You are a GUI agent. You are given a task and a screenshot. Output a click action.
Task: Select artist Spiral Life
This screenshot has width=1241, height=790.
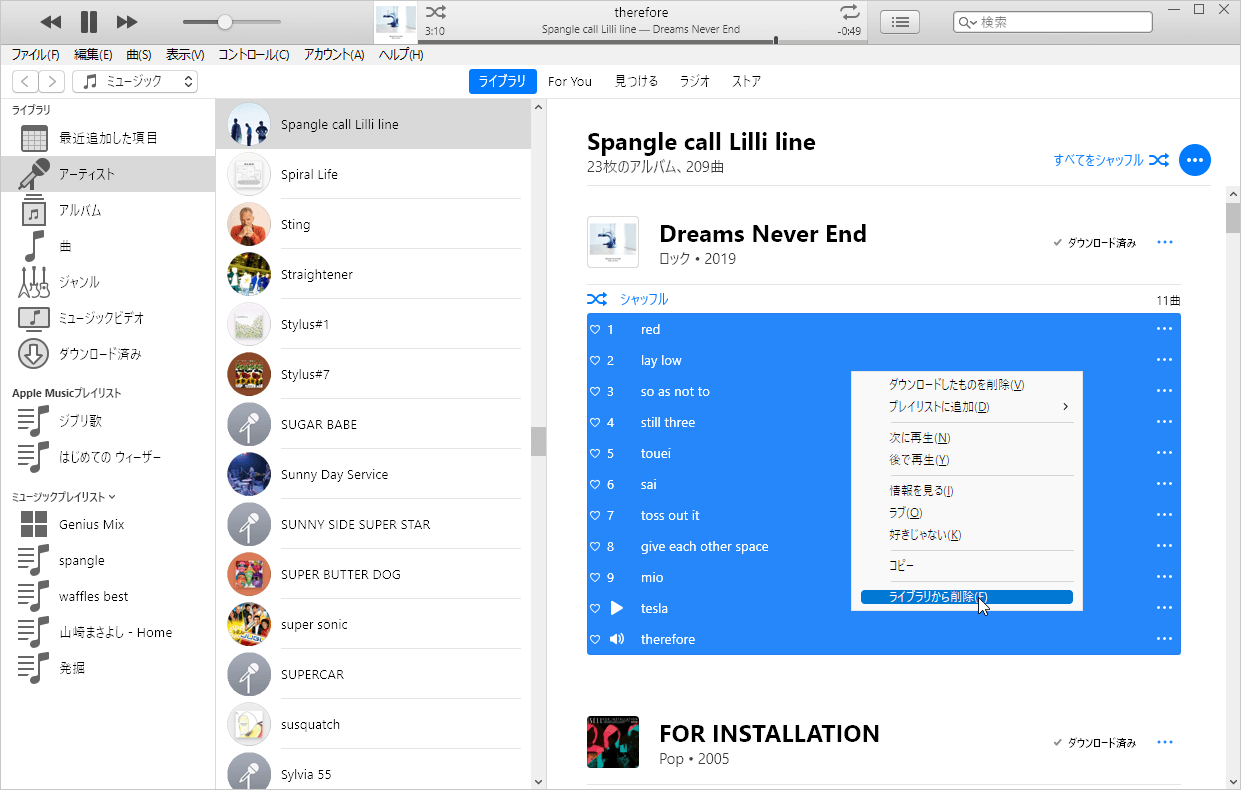click(373, 174)
